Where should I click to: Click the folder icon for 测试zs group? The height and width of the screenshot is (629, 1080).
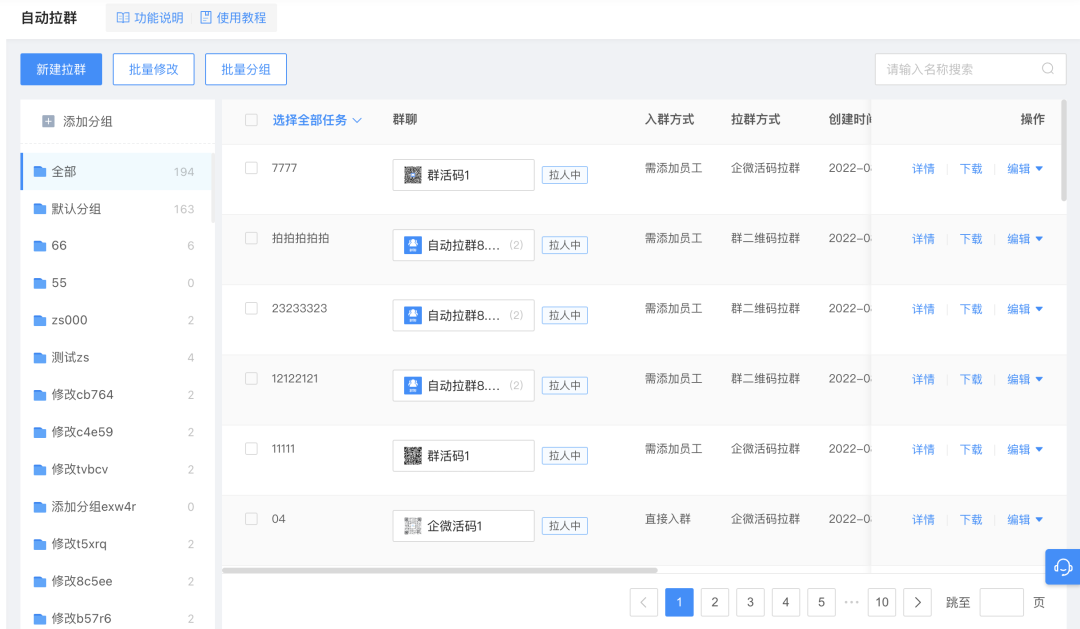tap(40, 358)
